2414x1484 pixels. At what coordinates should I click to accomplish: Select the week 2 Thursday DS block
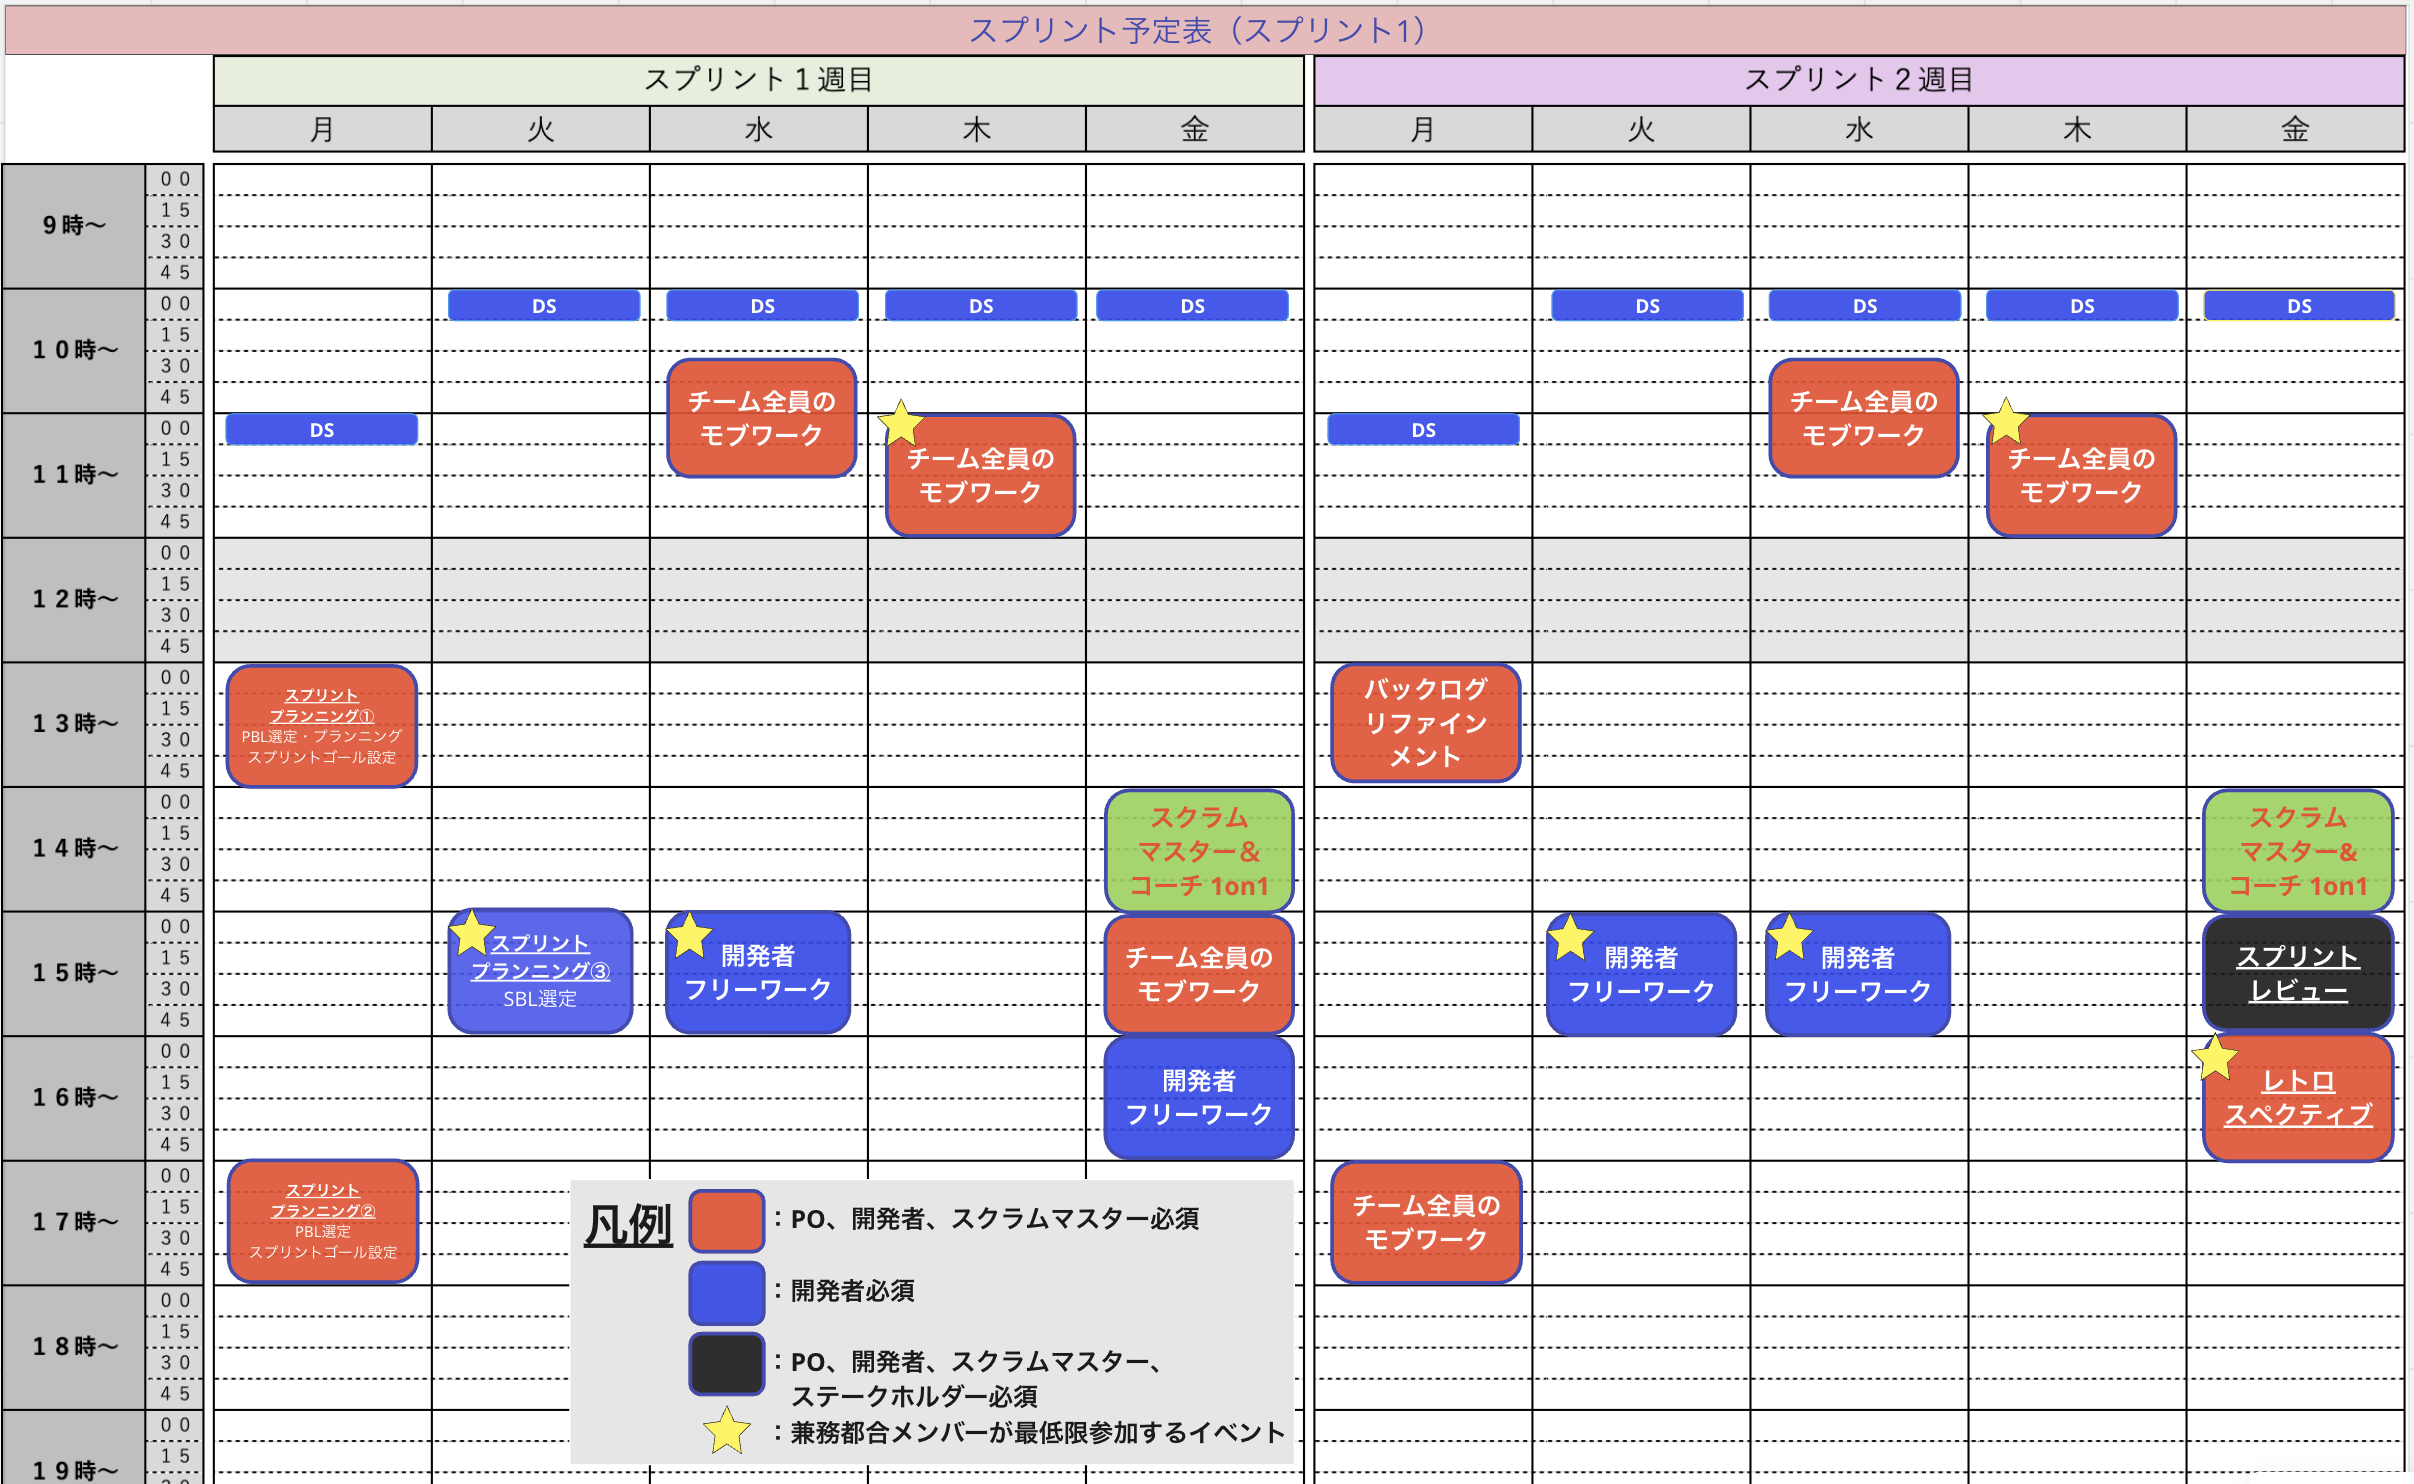(2082, 306)
